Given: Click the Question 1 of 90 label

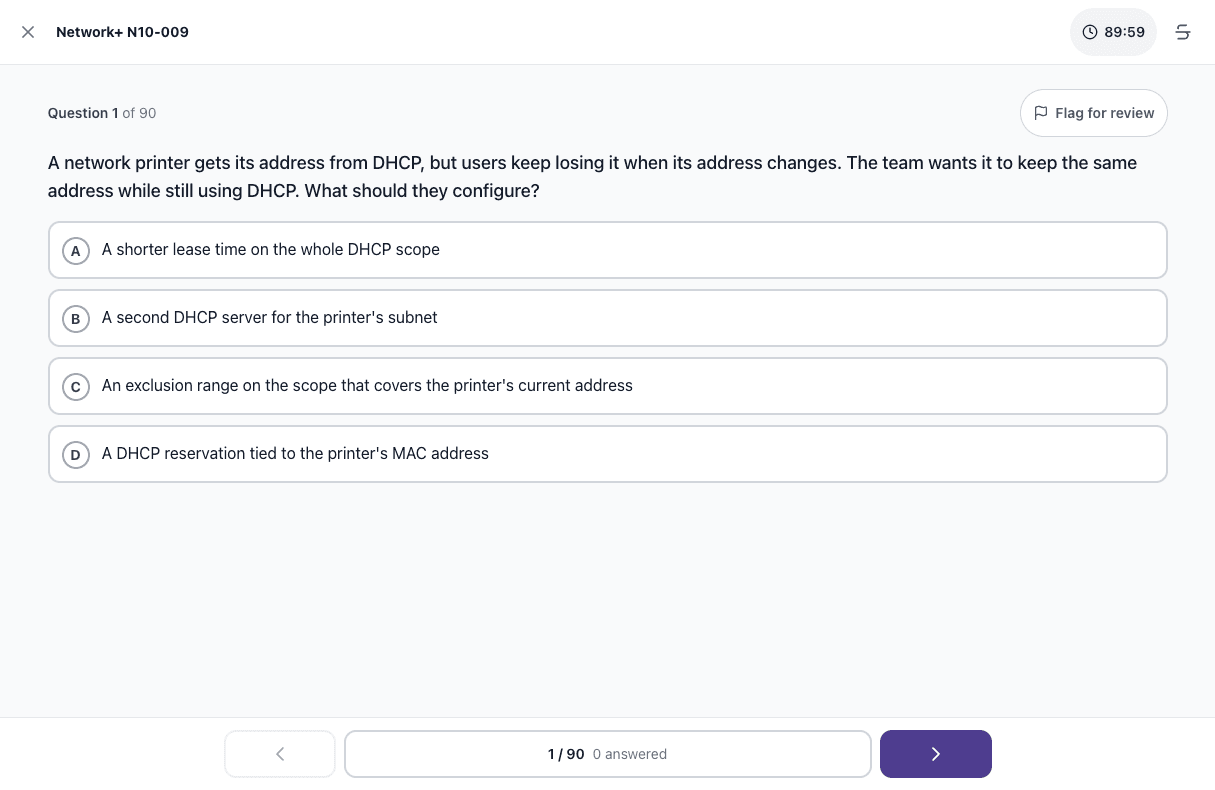Looking at the screenshot, I should coord(102,113).
